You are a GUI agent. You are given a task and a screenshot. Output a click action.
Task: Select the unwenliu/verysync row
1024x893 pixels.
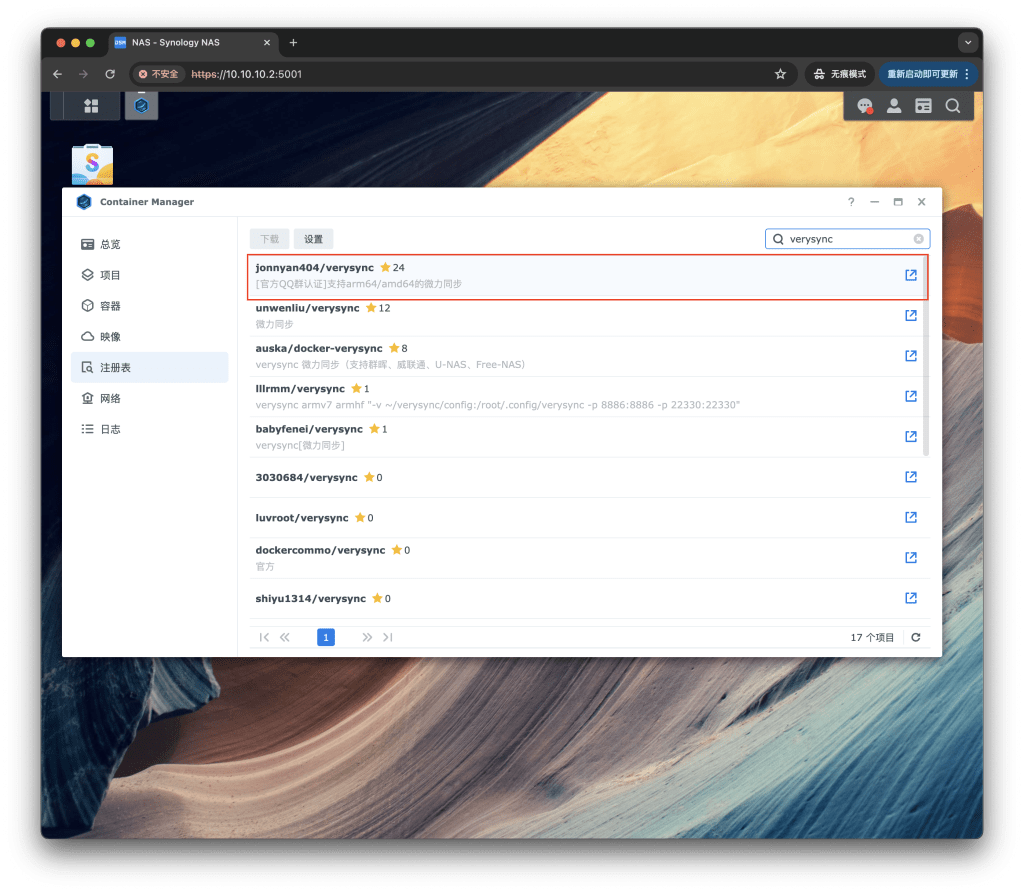pyautogui.click(x=586, y=316)
